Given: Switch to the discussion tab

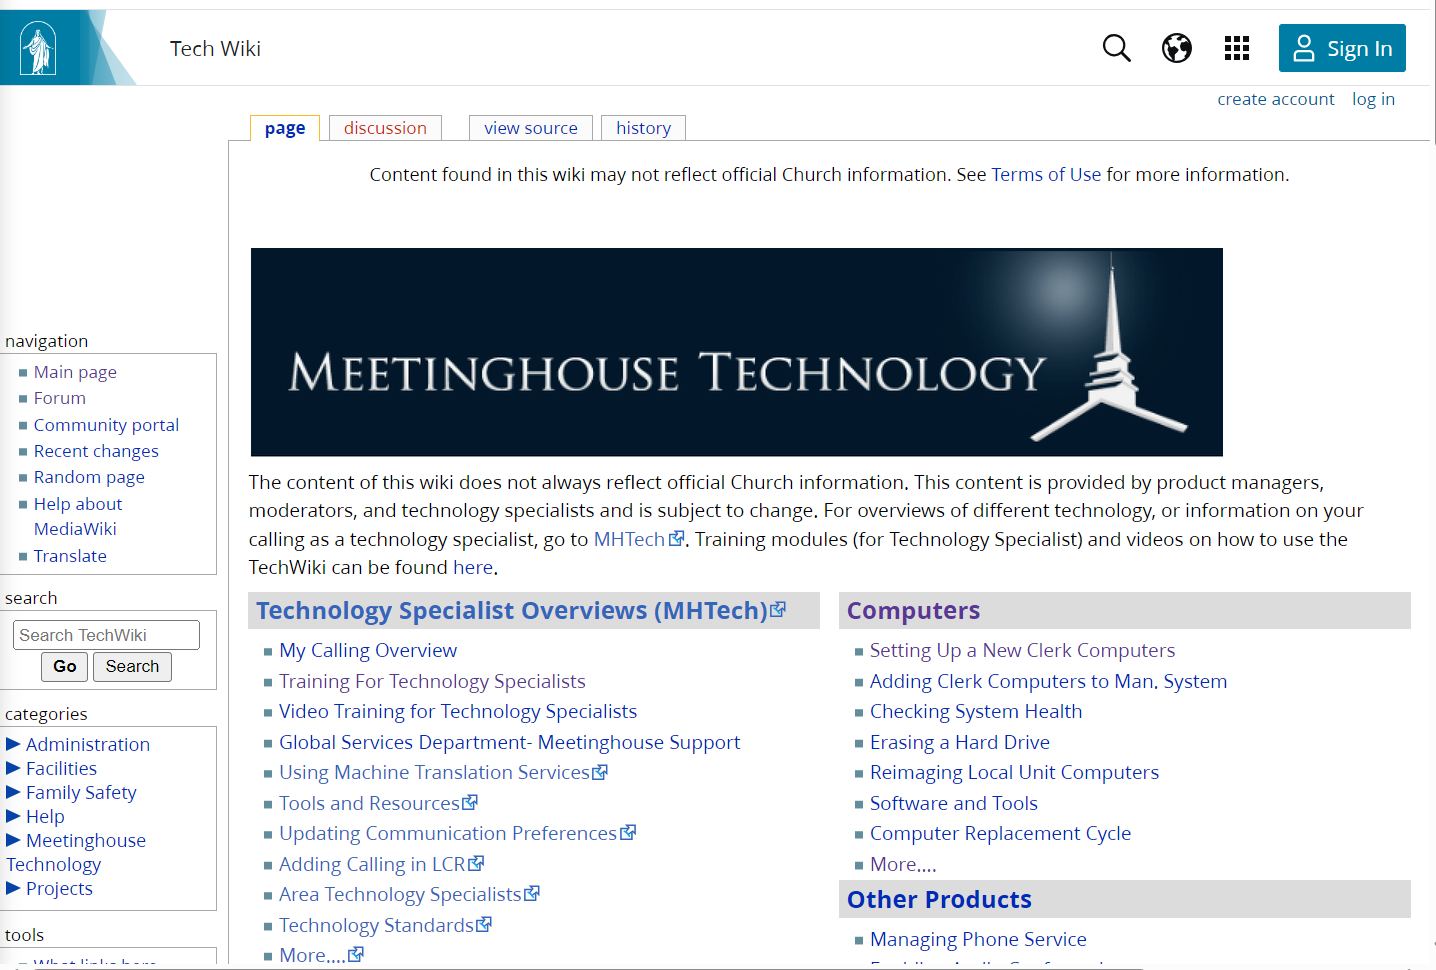Looking at the screenshot, I should pyautogui.click(x=385, y=128).
